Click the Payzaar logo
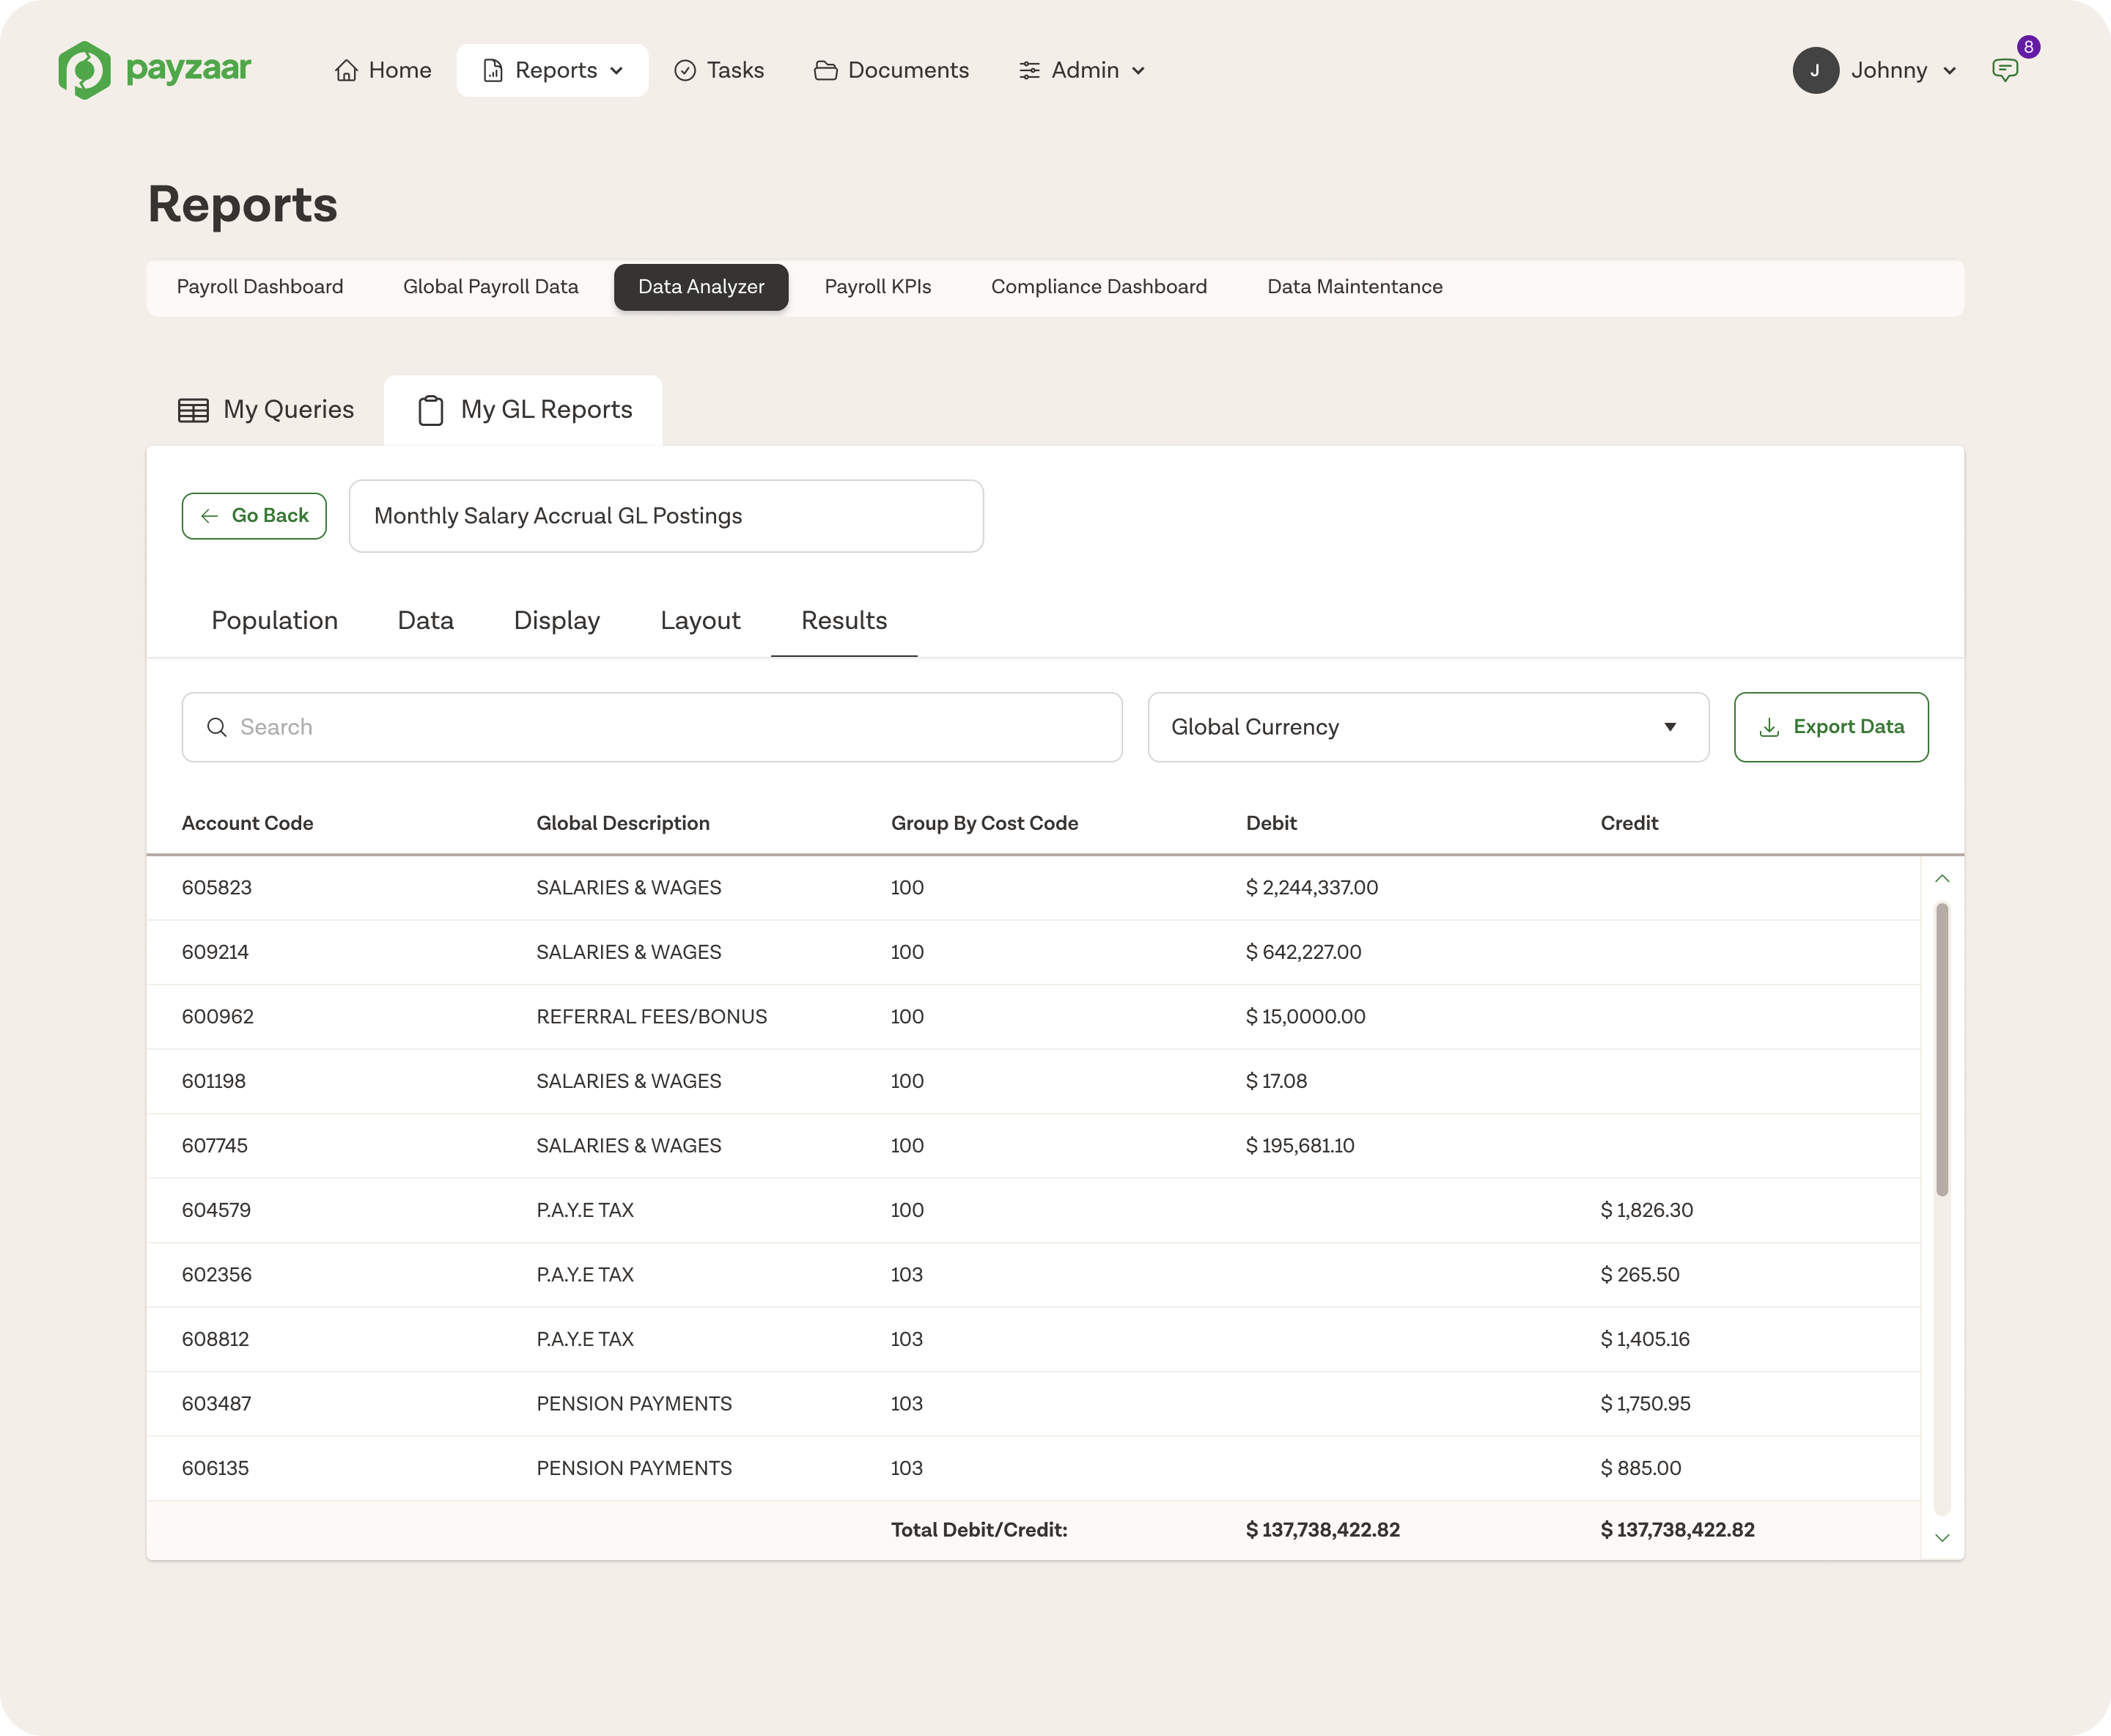The height and width of the screenshot is (1736, 2111). click(x=155, y=70)
